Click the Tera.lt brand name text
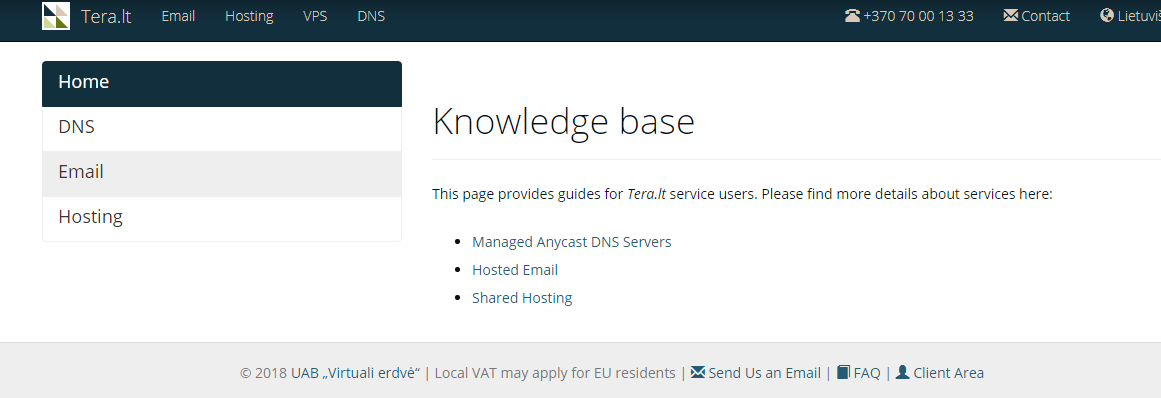The width and height of the screenshot is (1161, 398). (106, 16)
